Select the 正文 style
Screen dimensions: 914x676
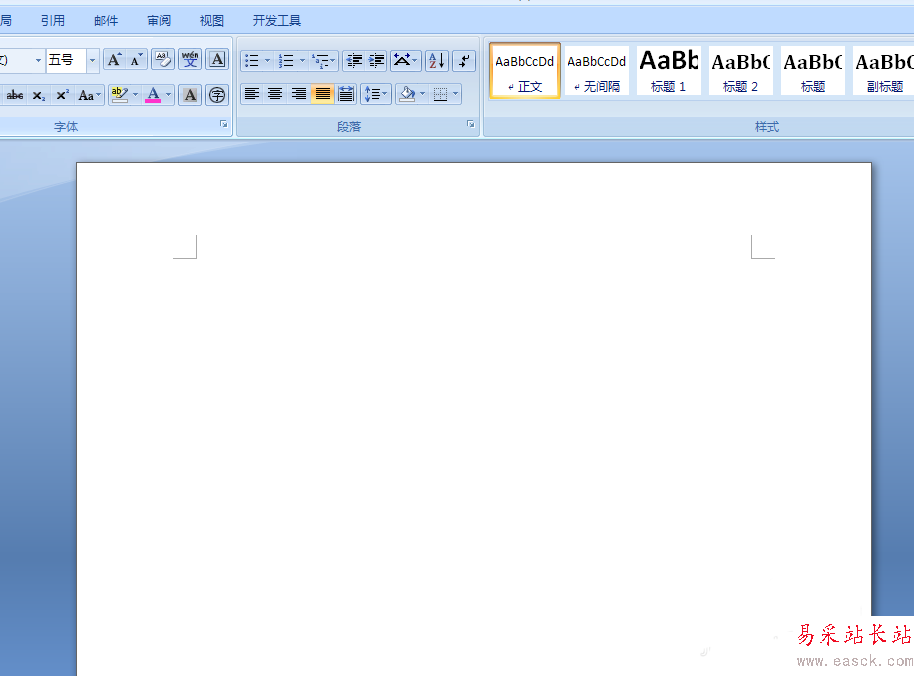click(x=525, y=71)
